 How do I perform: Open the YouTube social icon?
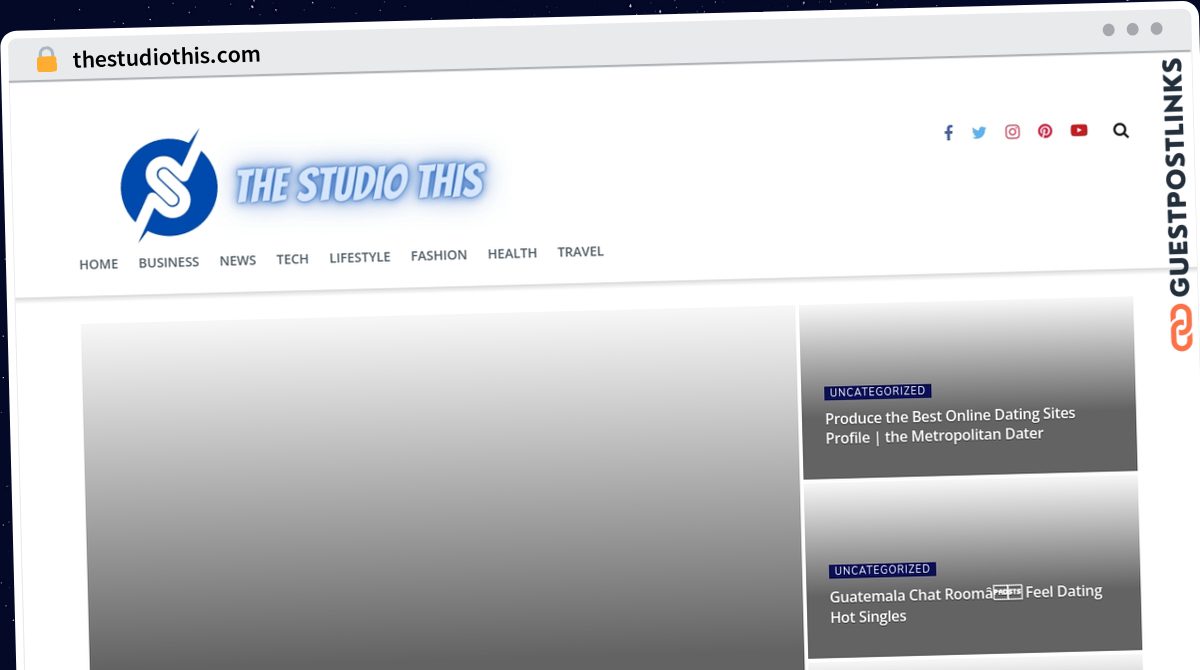pyautogui.click(x=1079, y=130)
